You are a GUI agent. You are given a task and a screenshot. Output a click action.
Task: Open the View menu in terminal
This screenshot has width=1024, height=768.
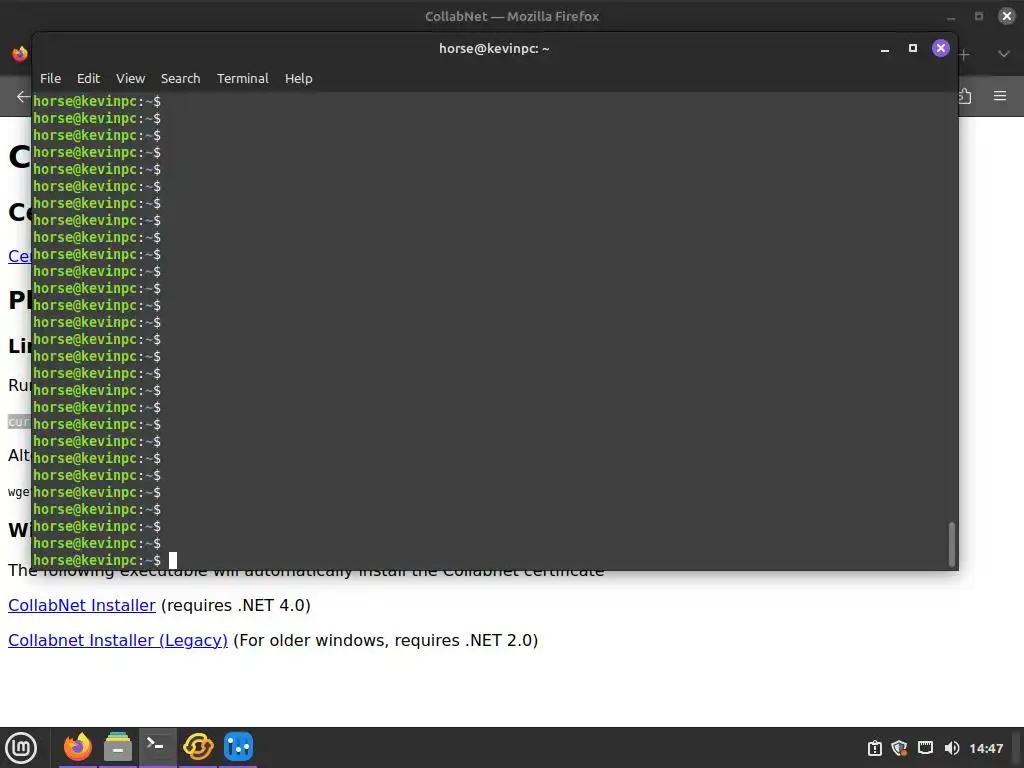click(131, 78)
